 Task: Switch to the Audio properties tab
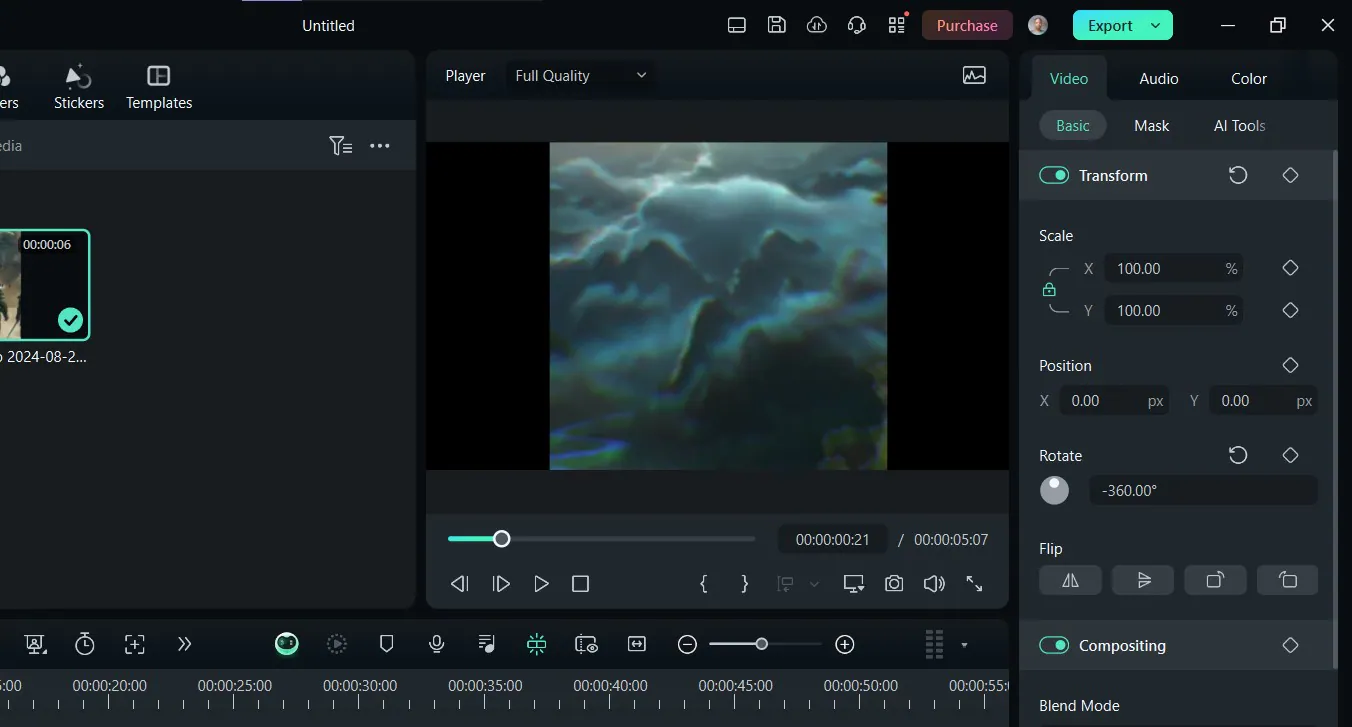coord(1159,78)
